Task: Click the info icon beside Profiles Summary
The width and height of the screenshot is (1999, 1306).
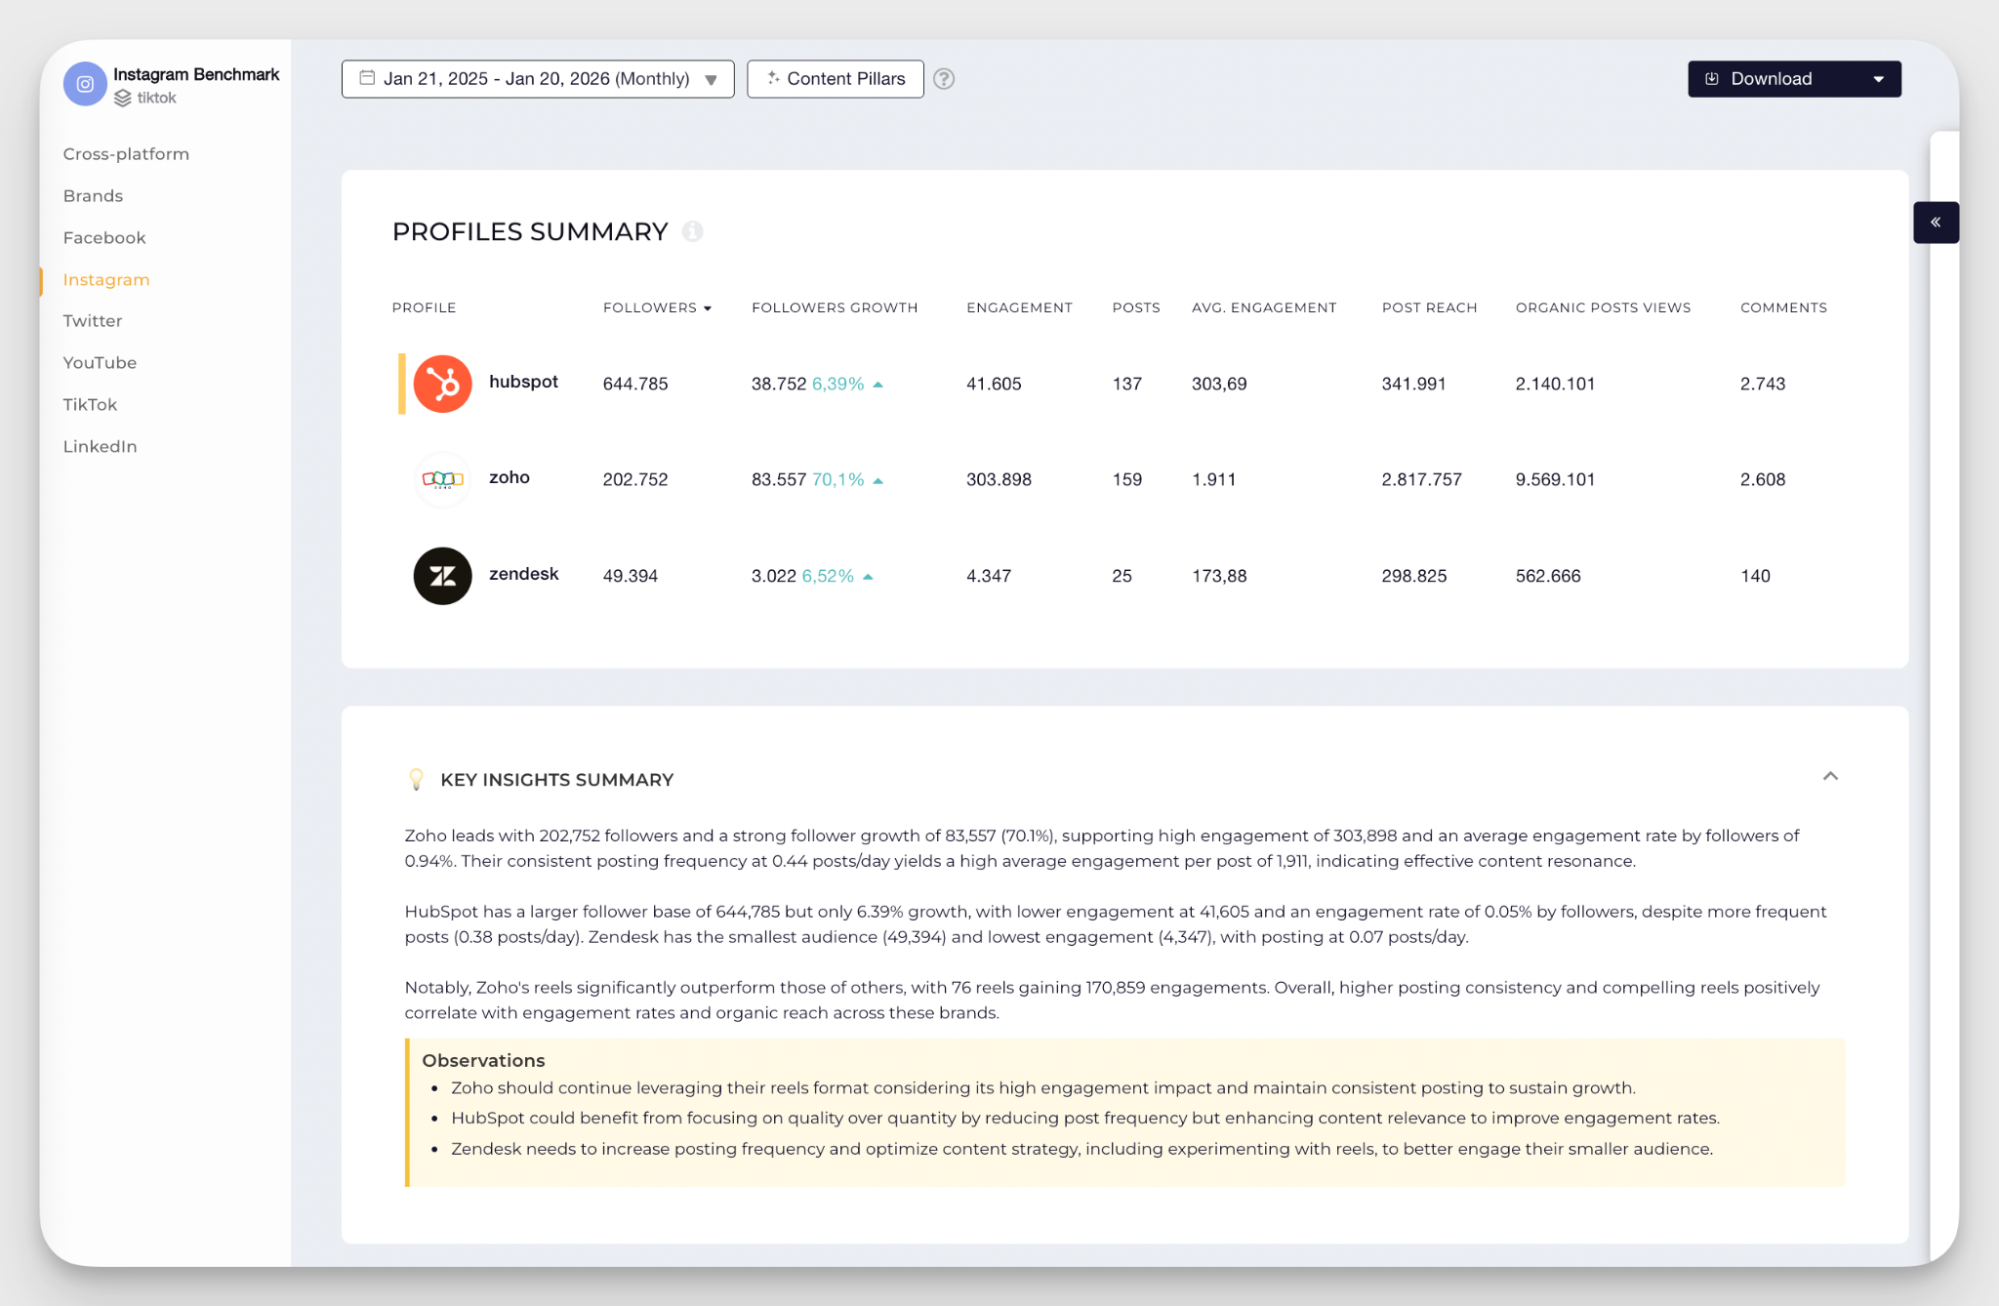Action: tap(694, 231)
